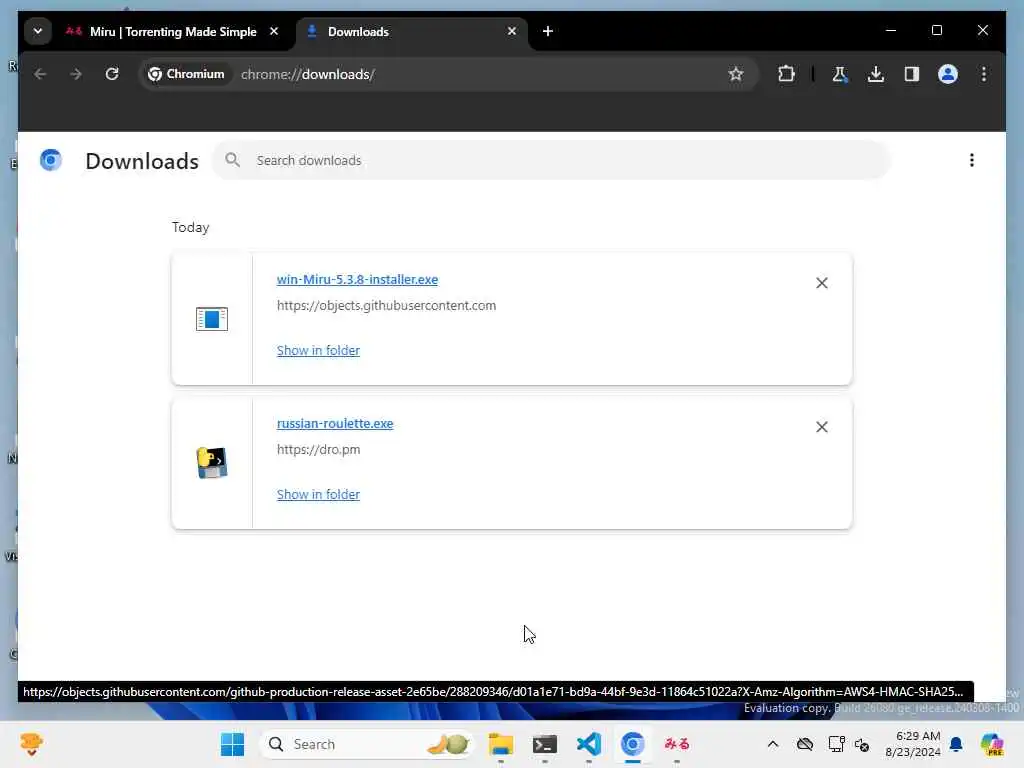Click the https://dro.pm source URL
The image size is (1024, 768).
pos(319,449)
